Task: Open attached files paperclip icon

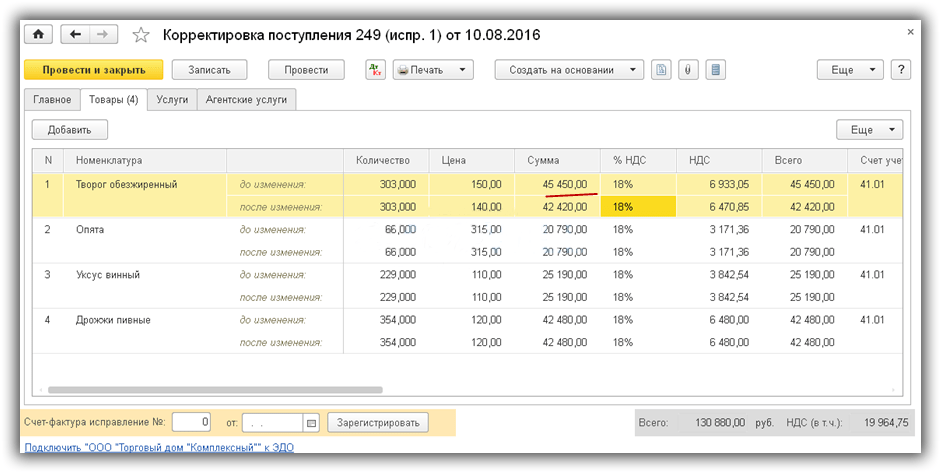Action: pyautogui.click(x=688, y=70)
